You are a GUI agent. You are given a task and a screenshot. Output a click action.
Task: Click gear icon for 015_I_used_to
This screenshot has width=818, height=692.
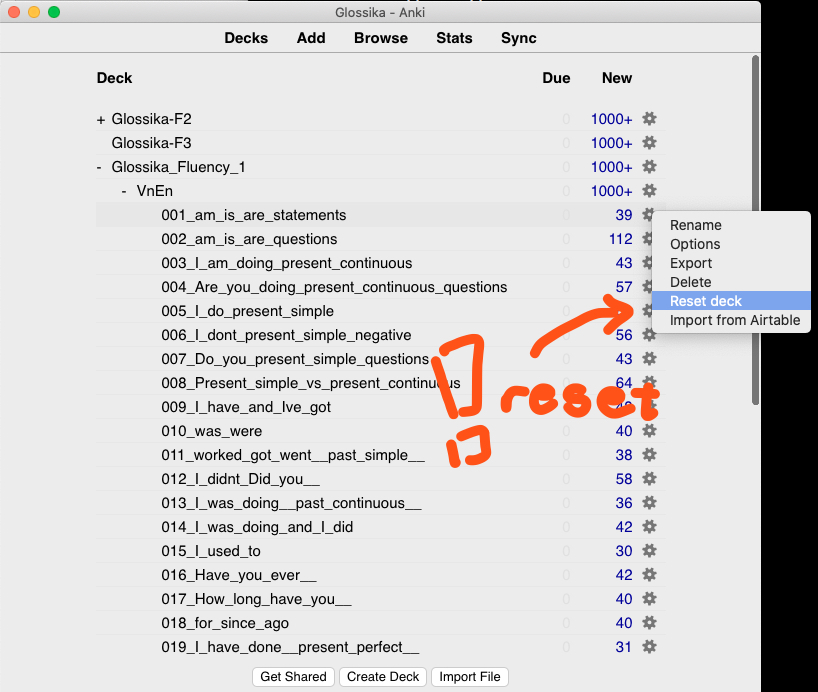point(649,551)
